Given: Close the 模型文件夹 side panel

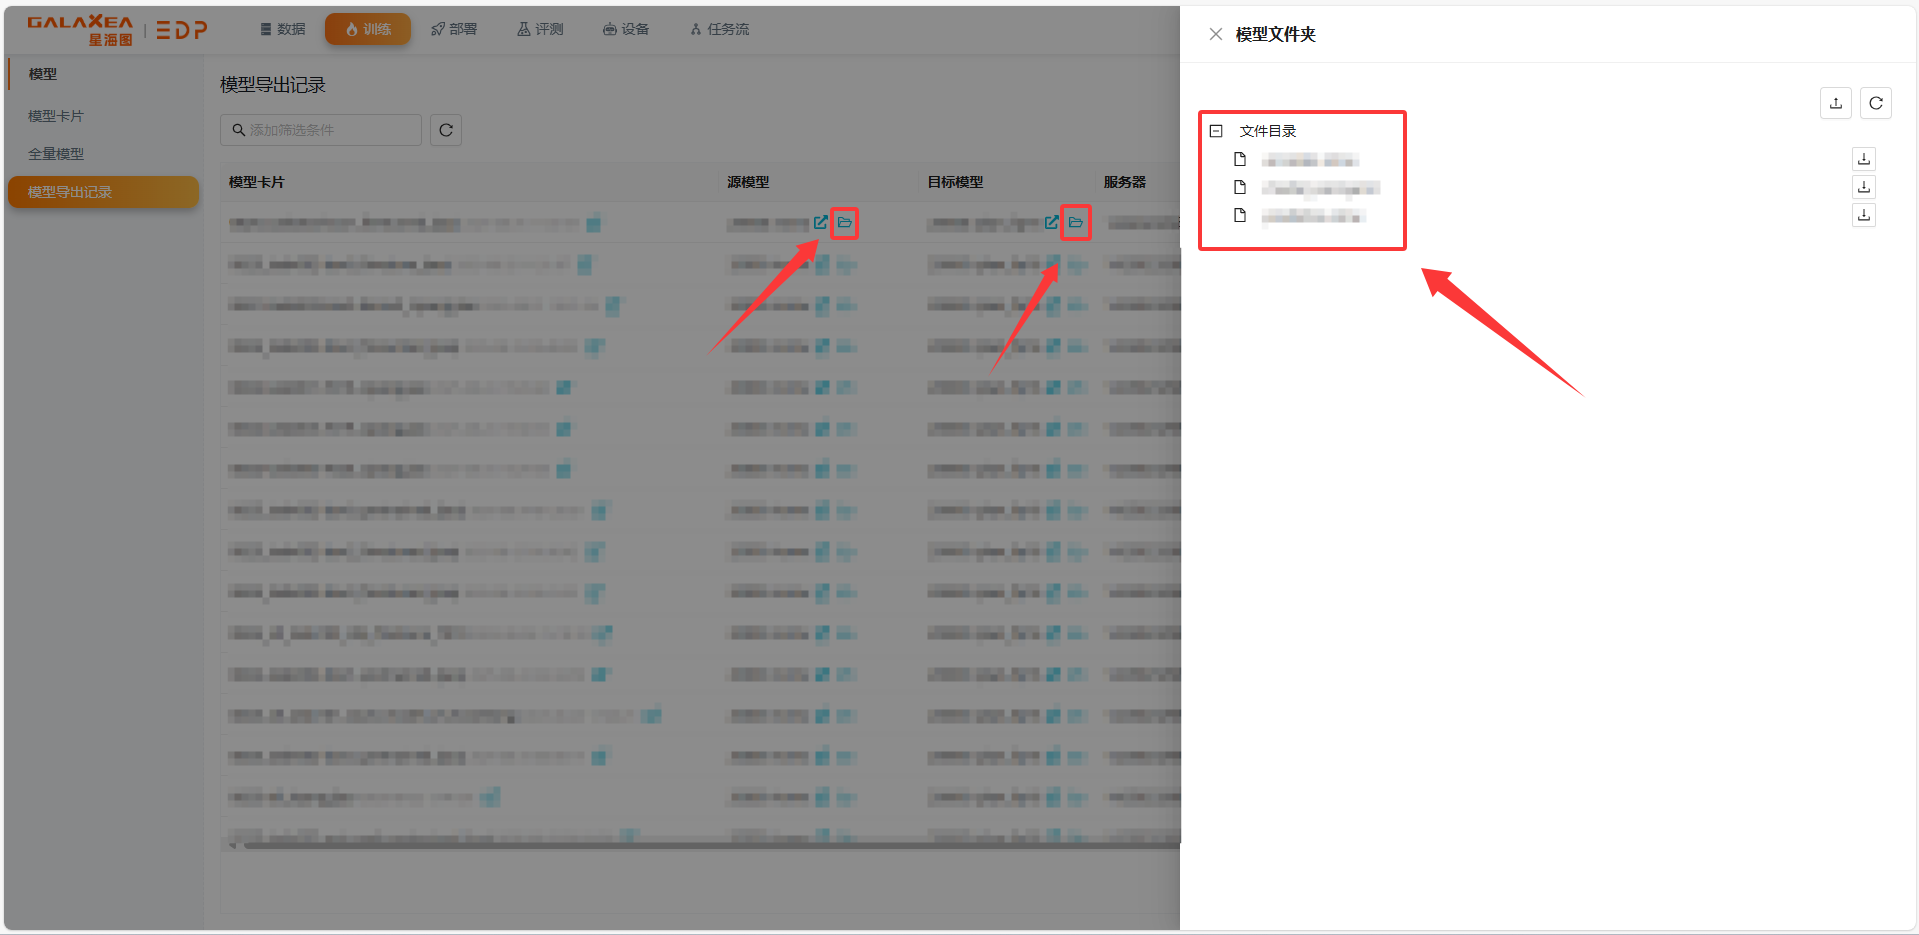Looking at the screenshot, I should point(1215,34).
